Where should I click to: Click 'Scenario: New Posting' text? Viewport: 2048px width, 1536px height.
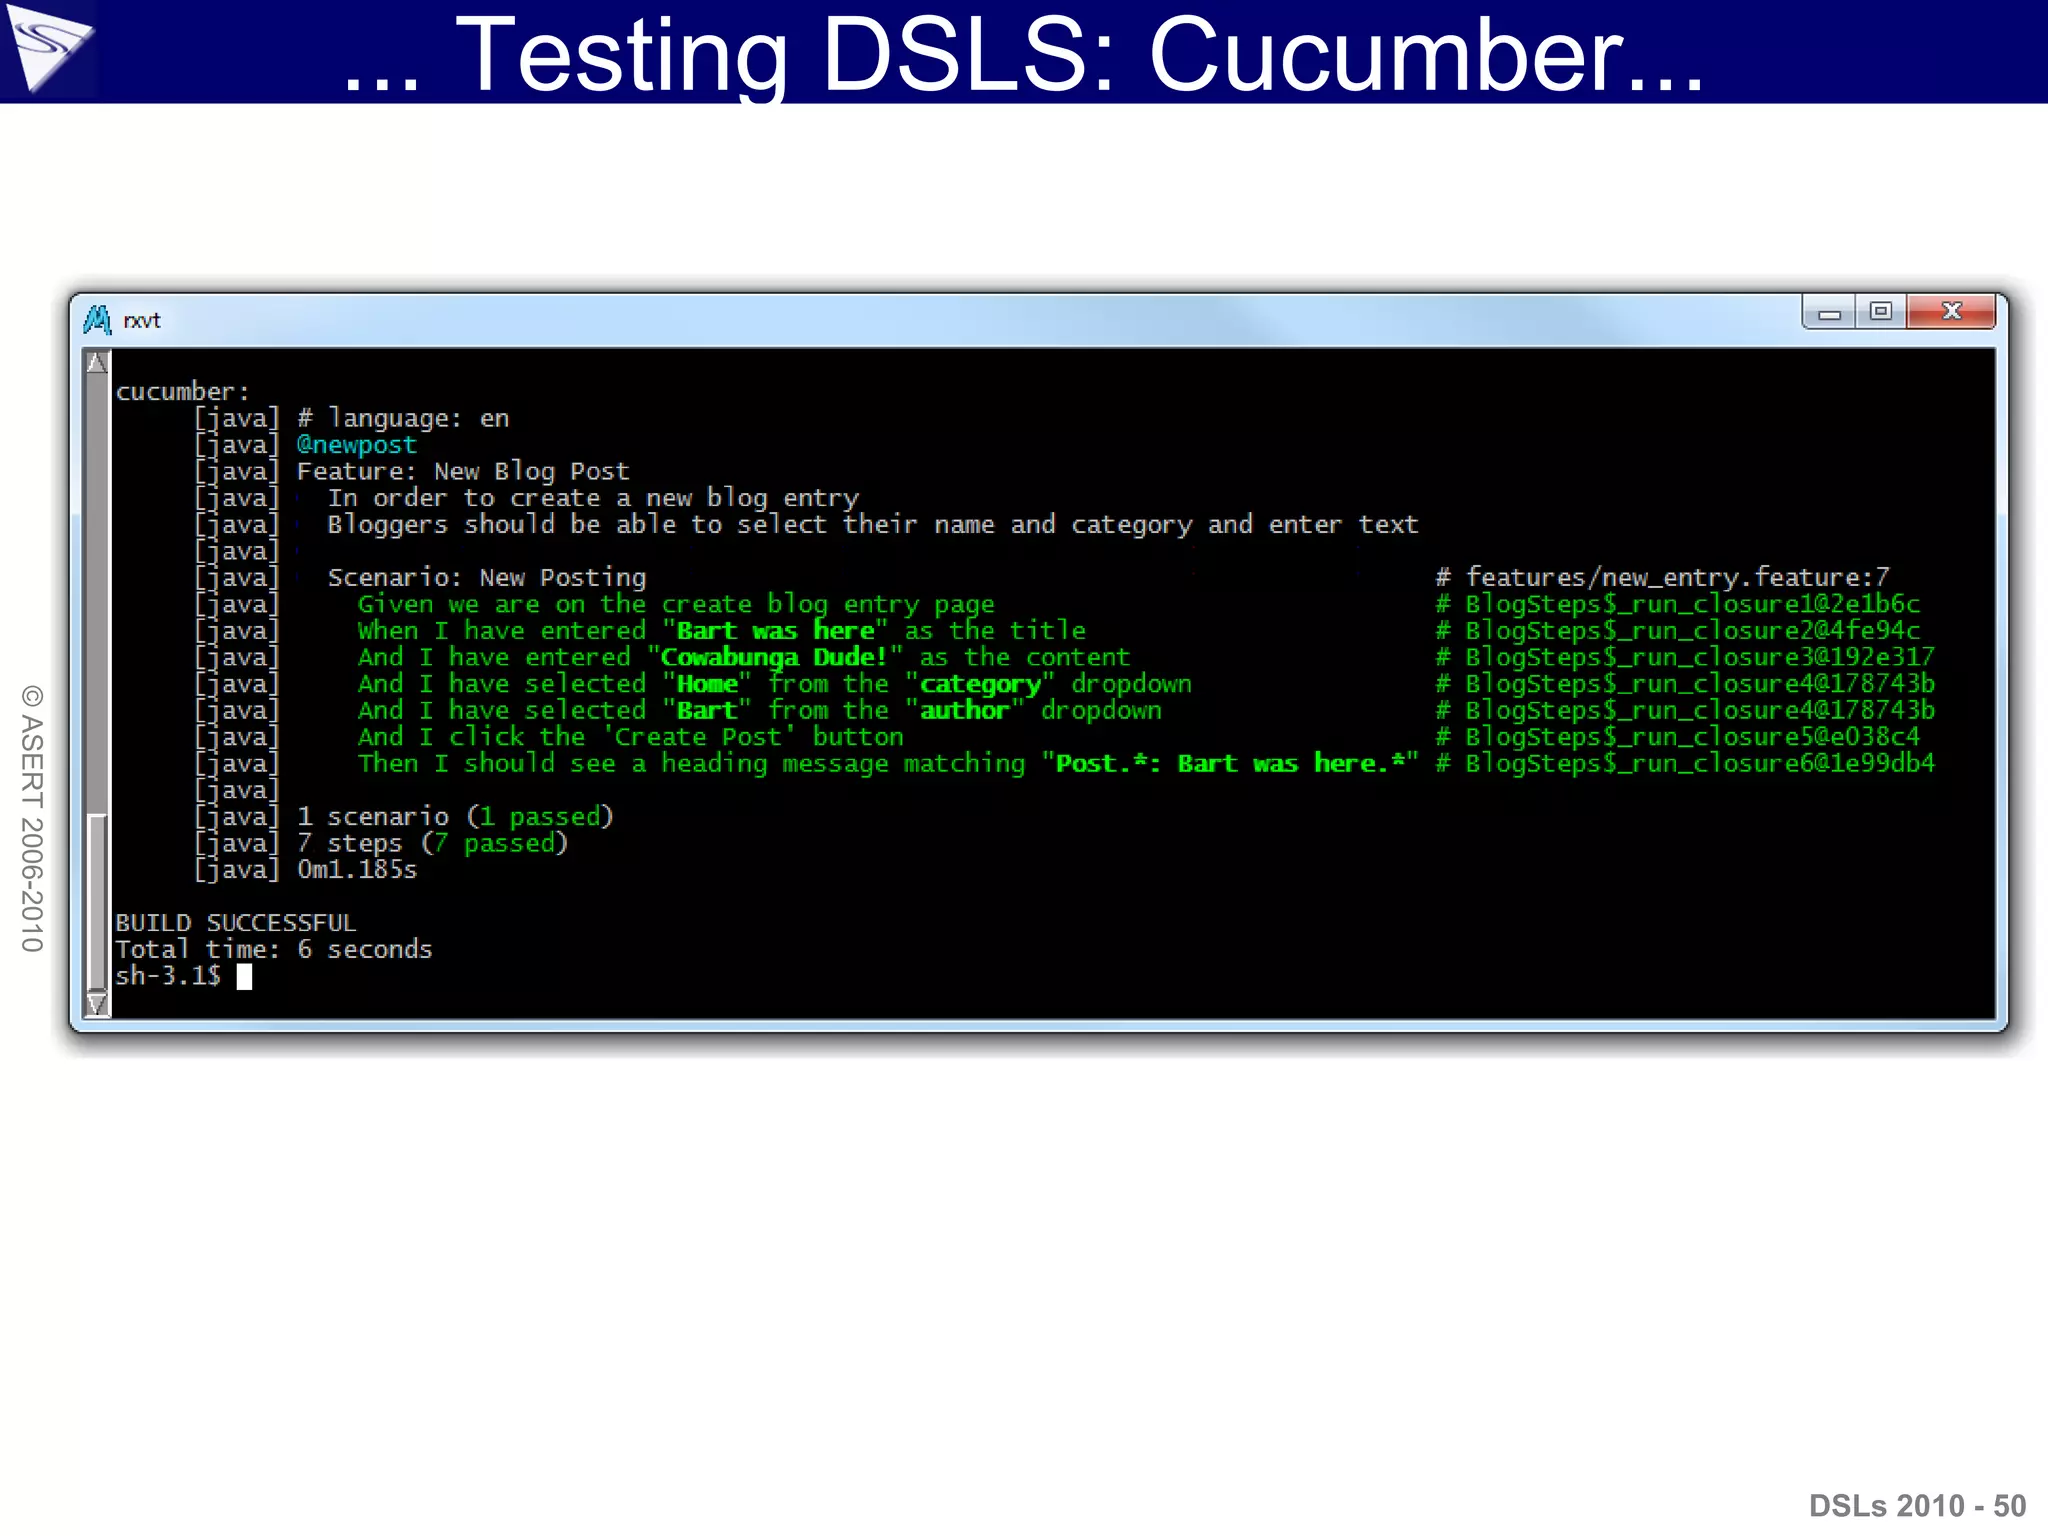(487, 578)
